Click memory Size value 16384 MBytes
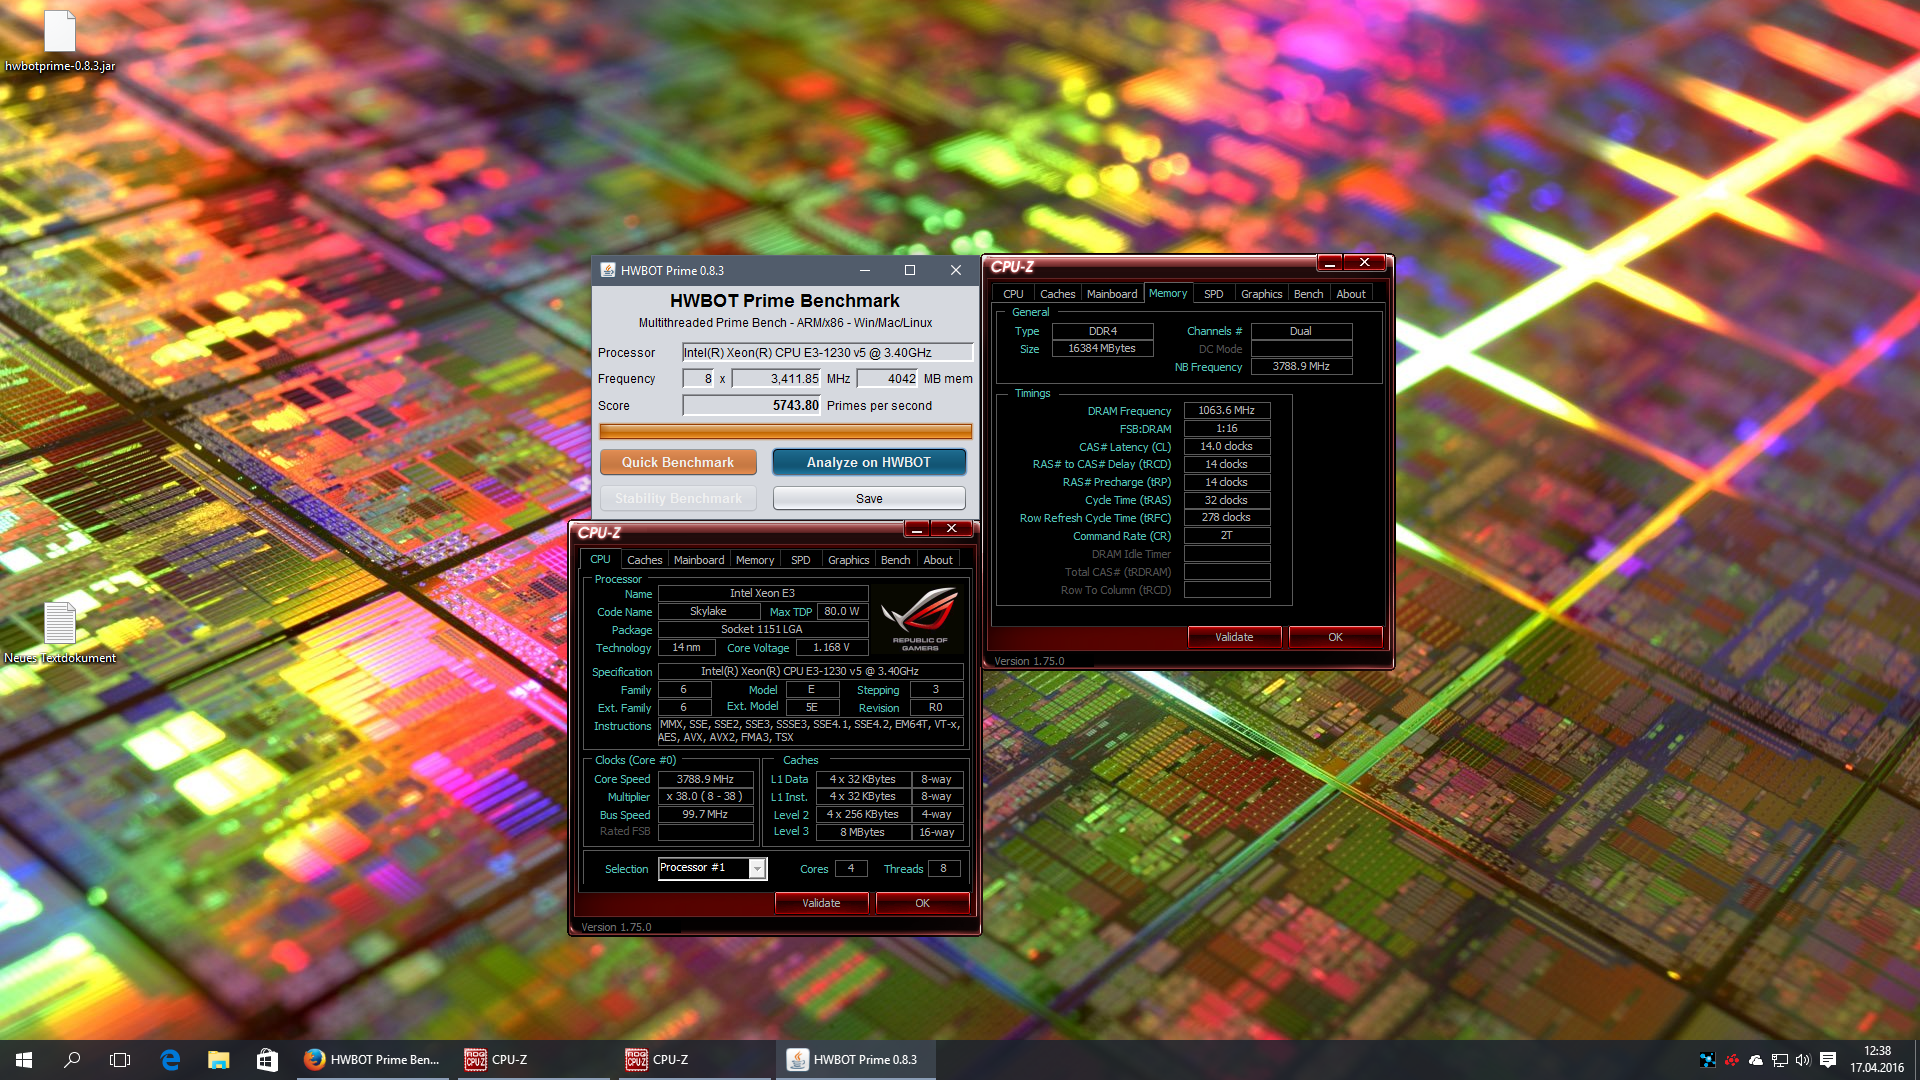 coord(1102,349)
